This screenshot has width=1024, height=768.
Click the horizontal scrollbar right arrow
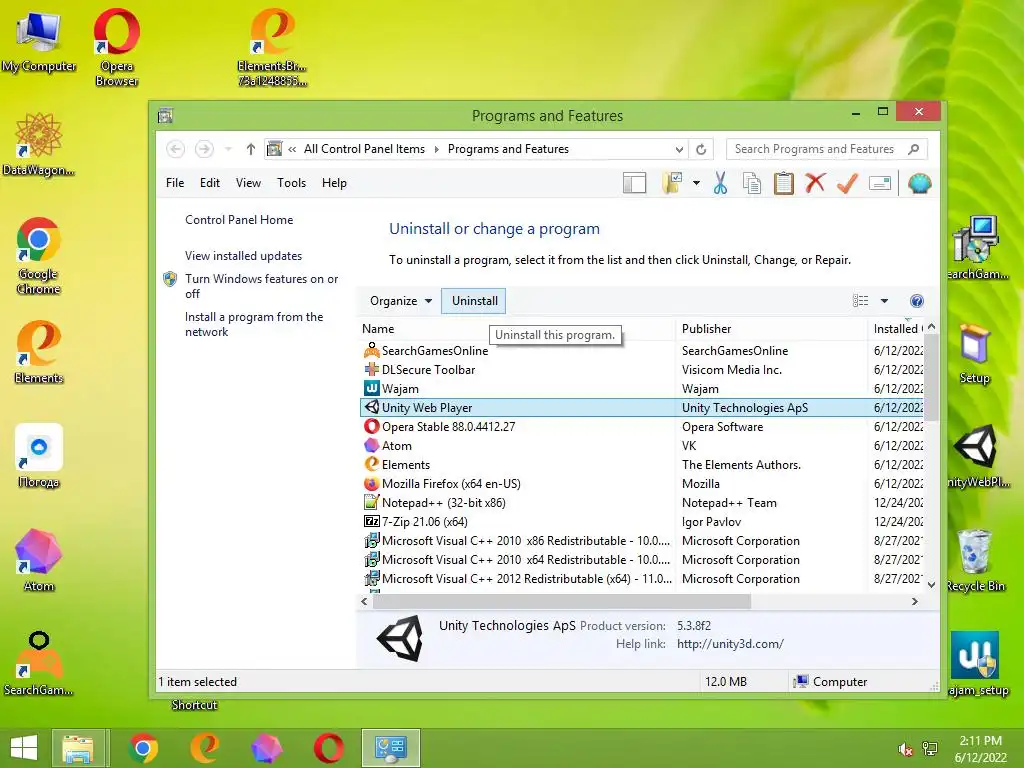[x=915, y=601]
